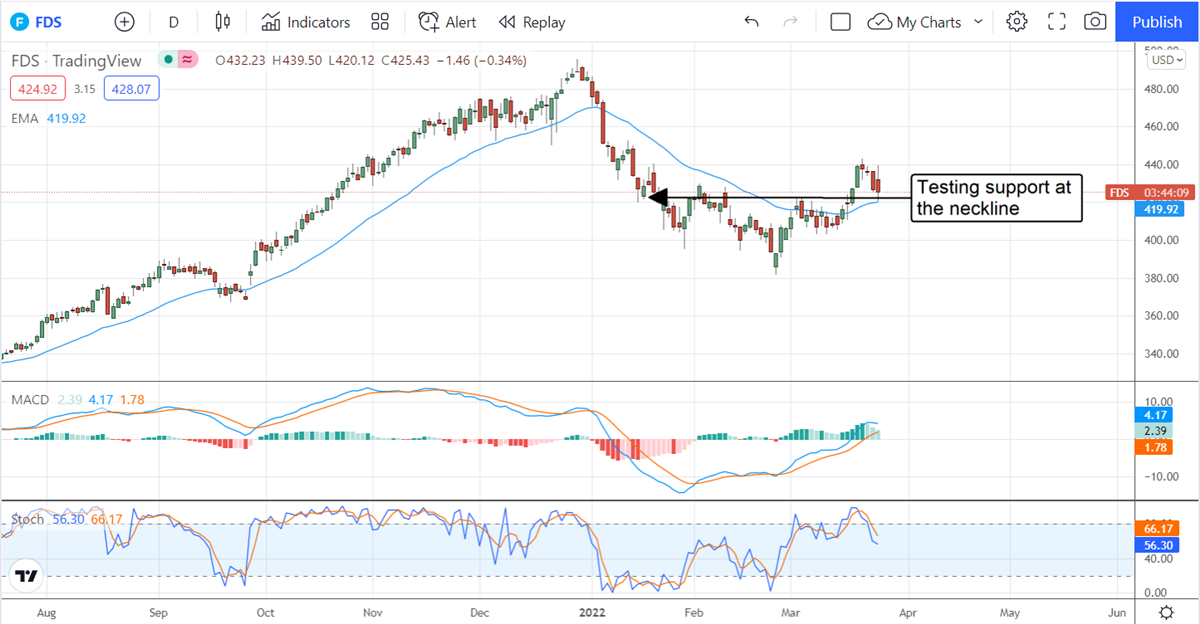
Task: Toggle the select layout square box
Action: click(x=840, y=22)
